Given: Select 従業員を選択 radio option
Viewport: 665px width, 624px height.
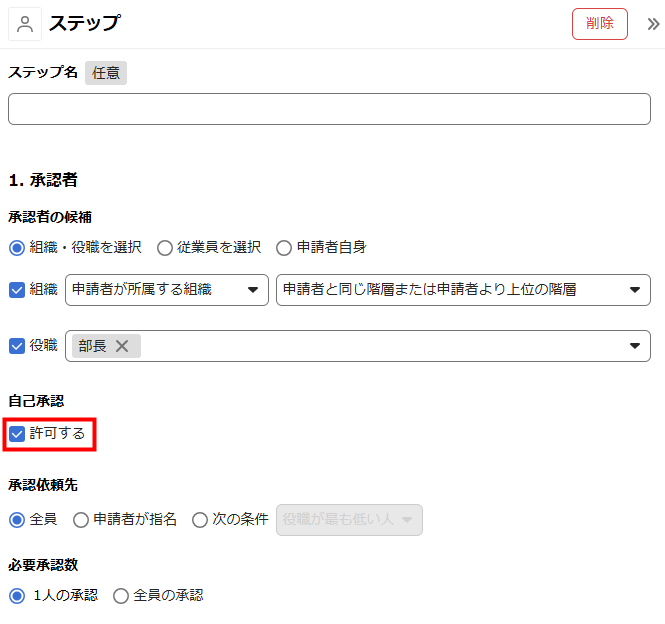Looking at the screenshot, I should pos(165,247).
